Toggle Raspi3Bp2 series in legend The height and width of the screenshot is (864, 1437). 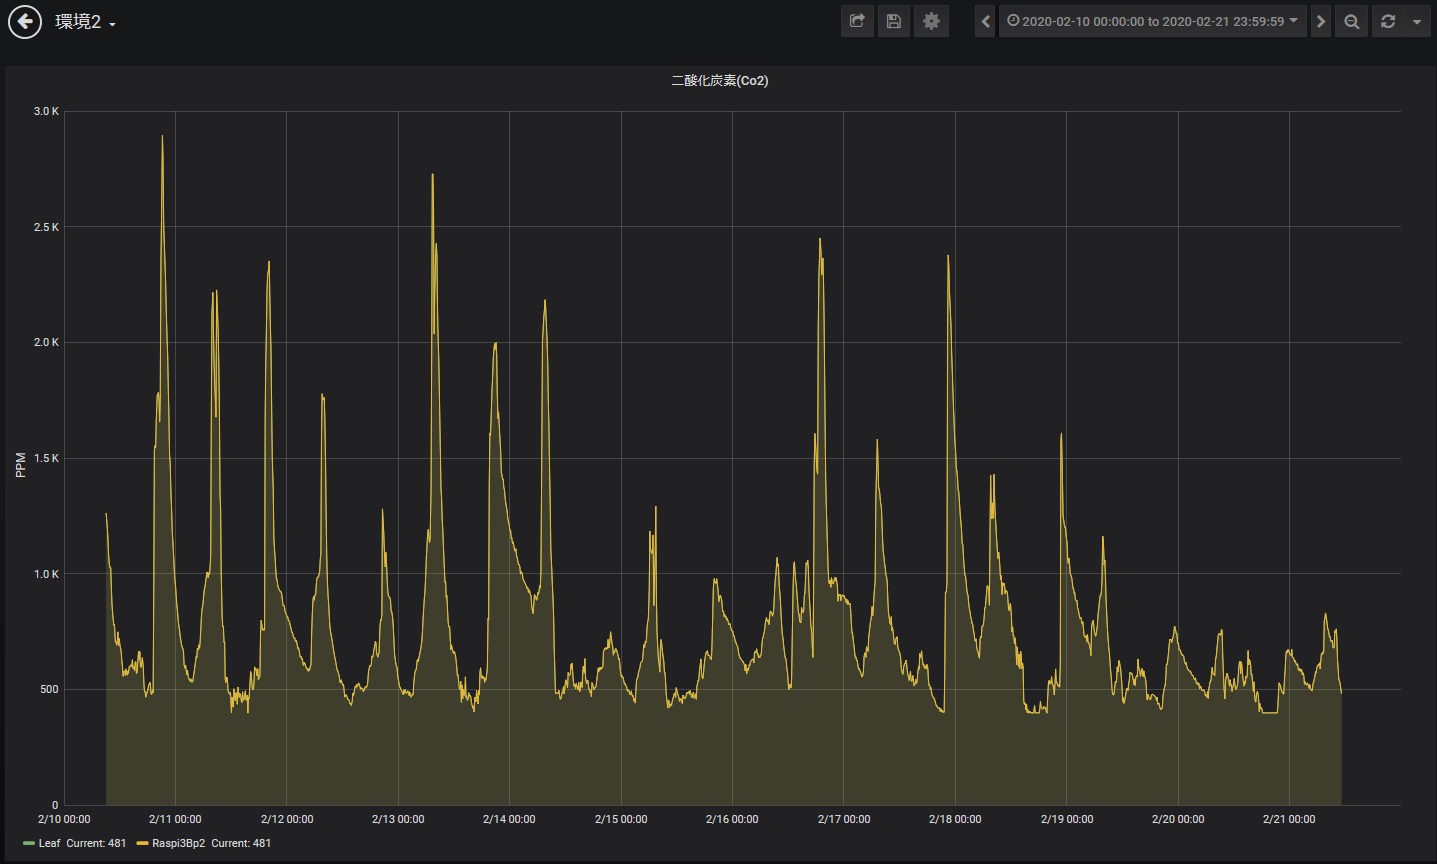click(178, 843)
